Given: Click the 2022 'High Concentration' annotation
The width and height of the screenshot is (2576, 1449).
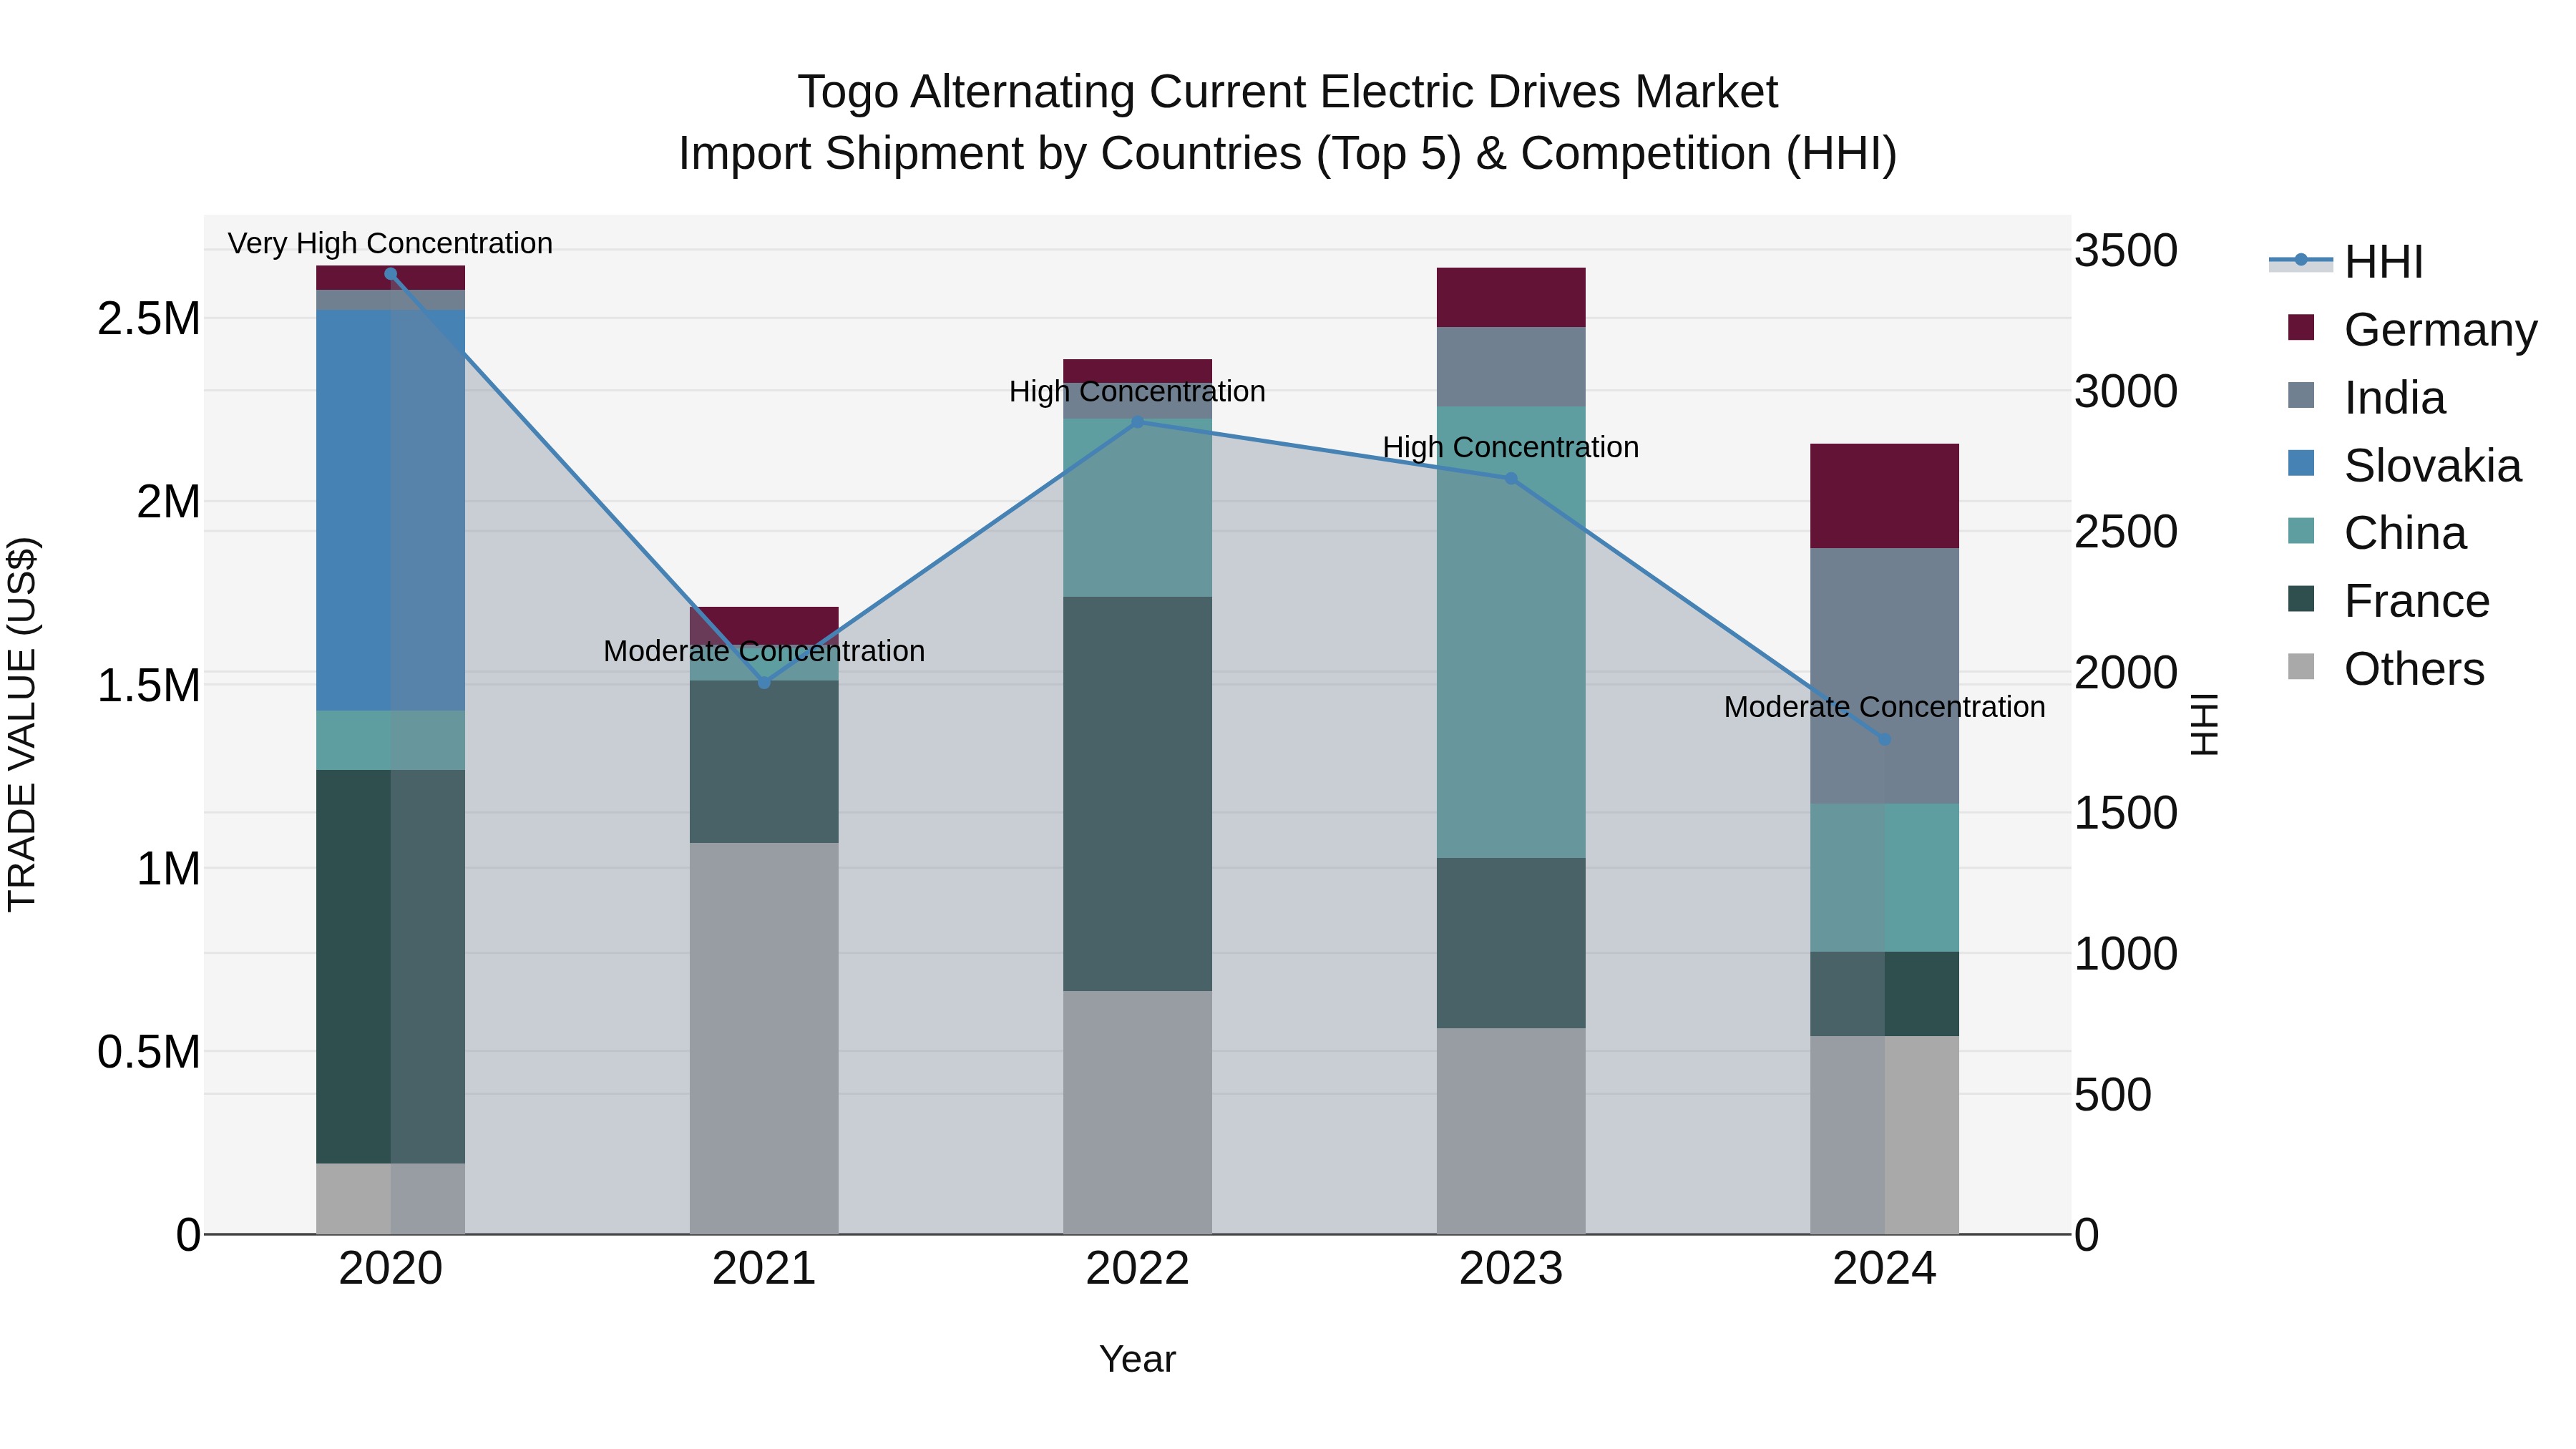Looking at the screenshot, I should click(1137, 391).
